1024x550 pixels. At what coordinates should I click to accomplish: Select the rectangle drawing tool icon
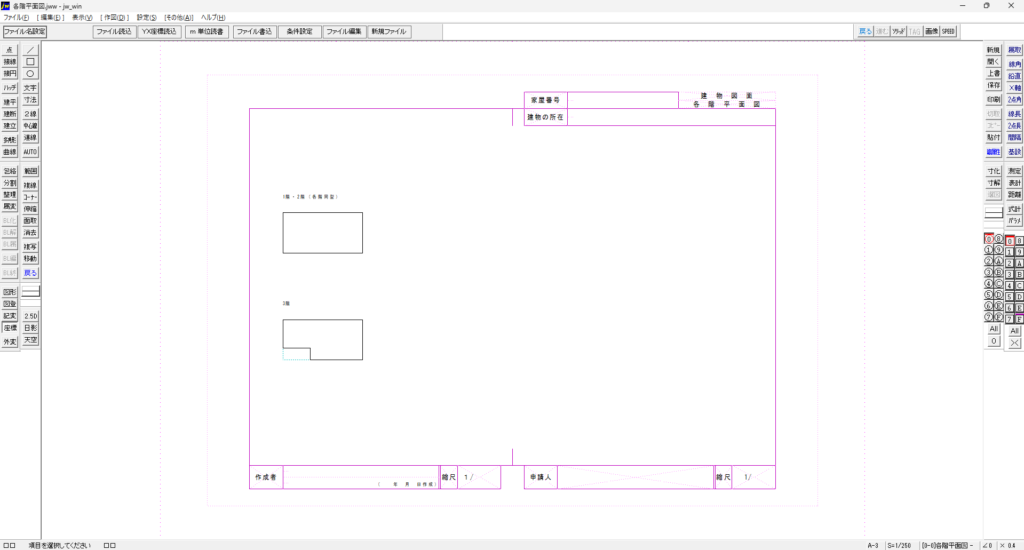tap(30, 62)
